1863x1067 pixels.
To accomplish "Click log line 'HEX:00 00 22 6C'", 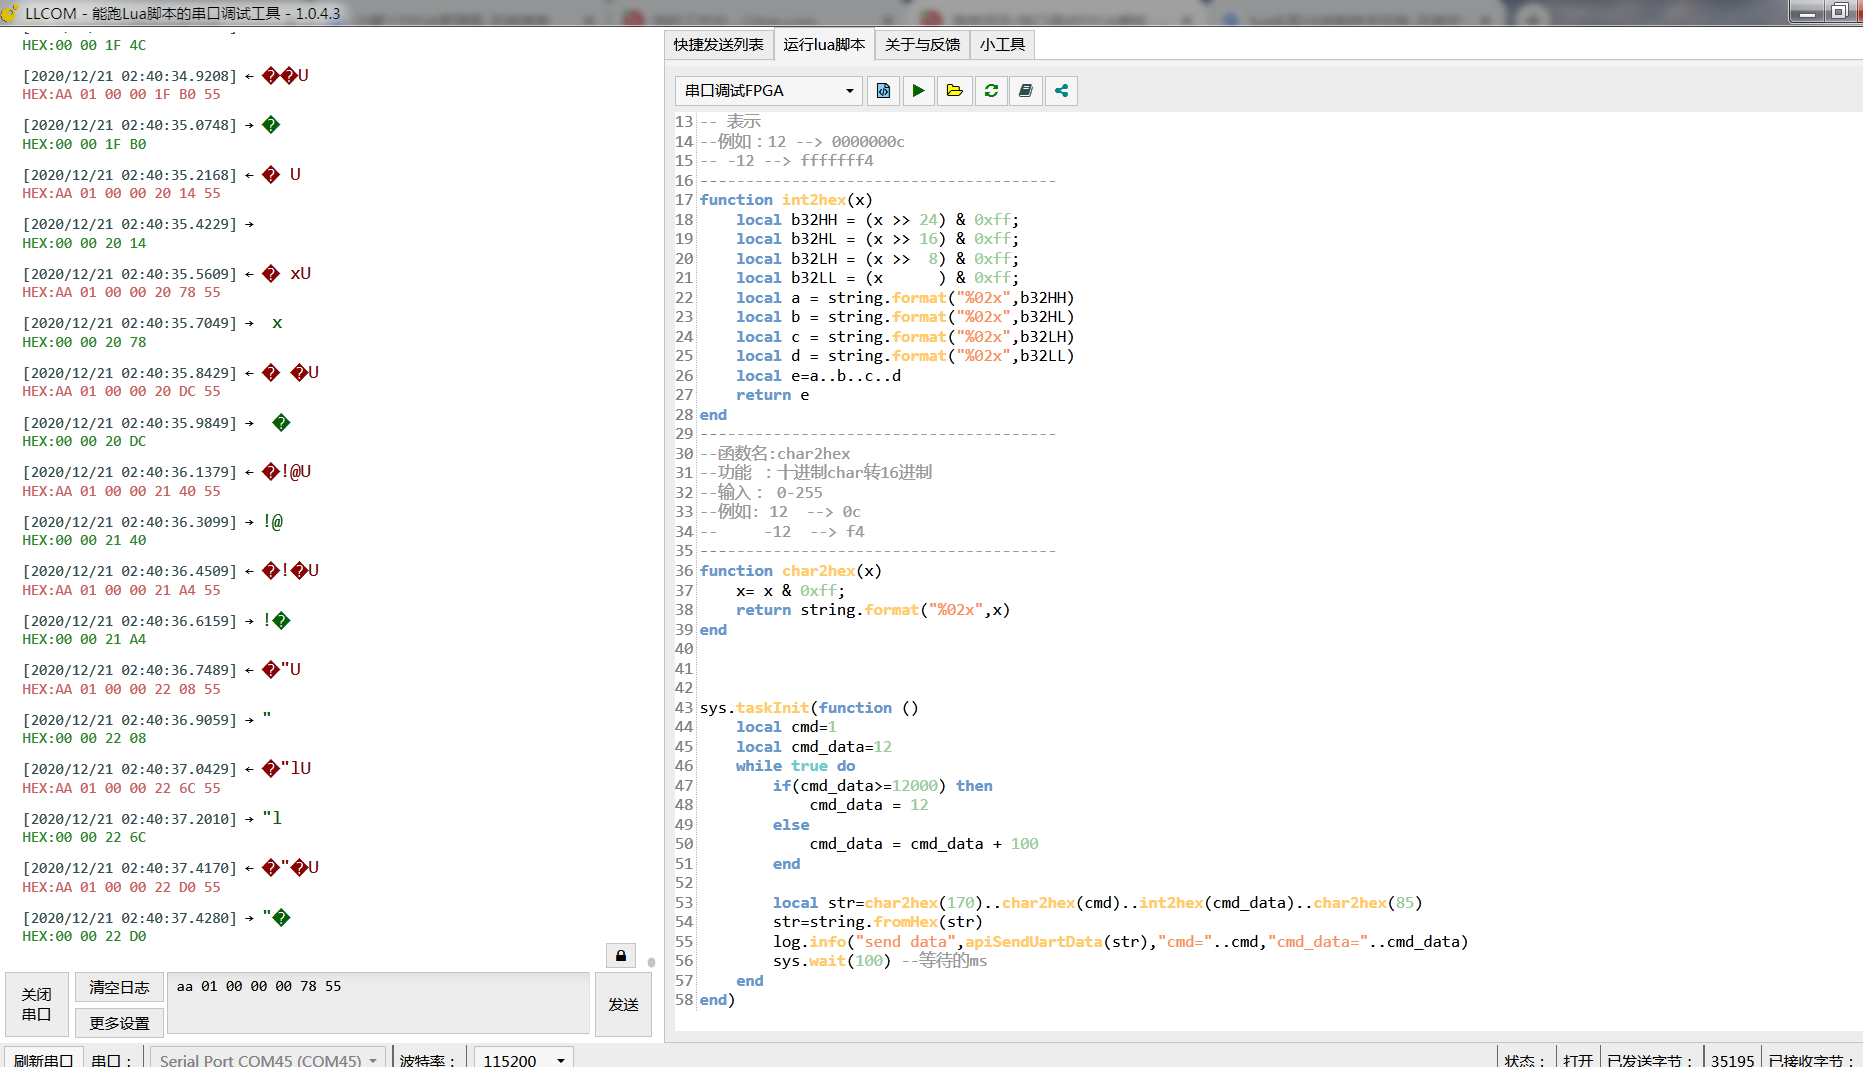I will pyautogui.click(x=84, y=838).
